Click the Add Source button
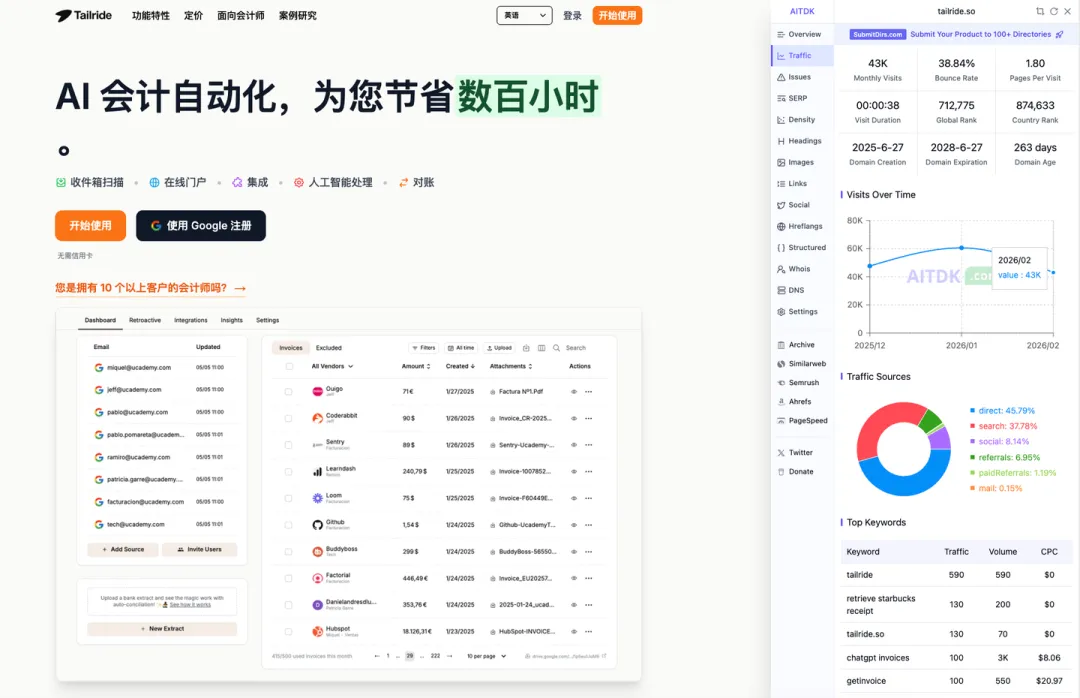 point(123,549)
